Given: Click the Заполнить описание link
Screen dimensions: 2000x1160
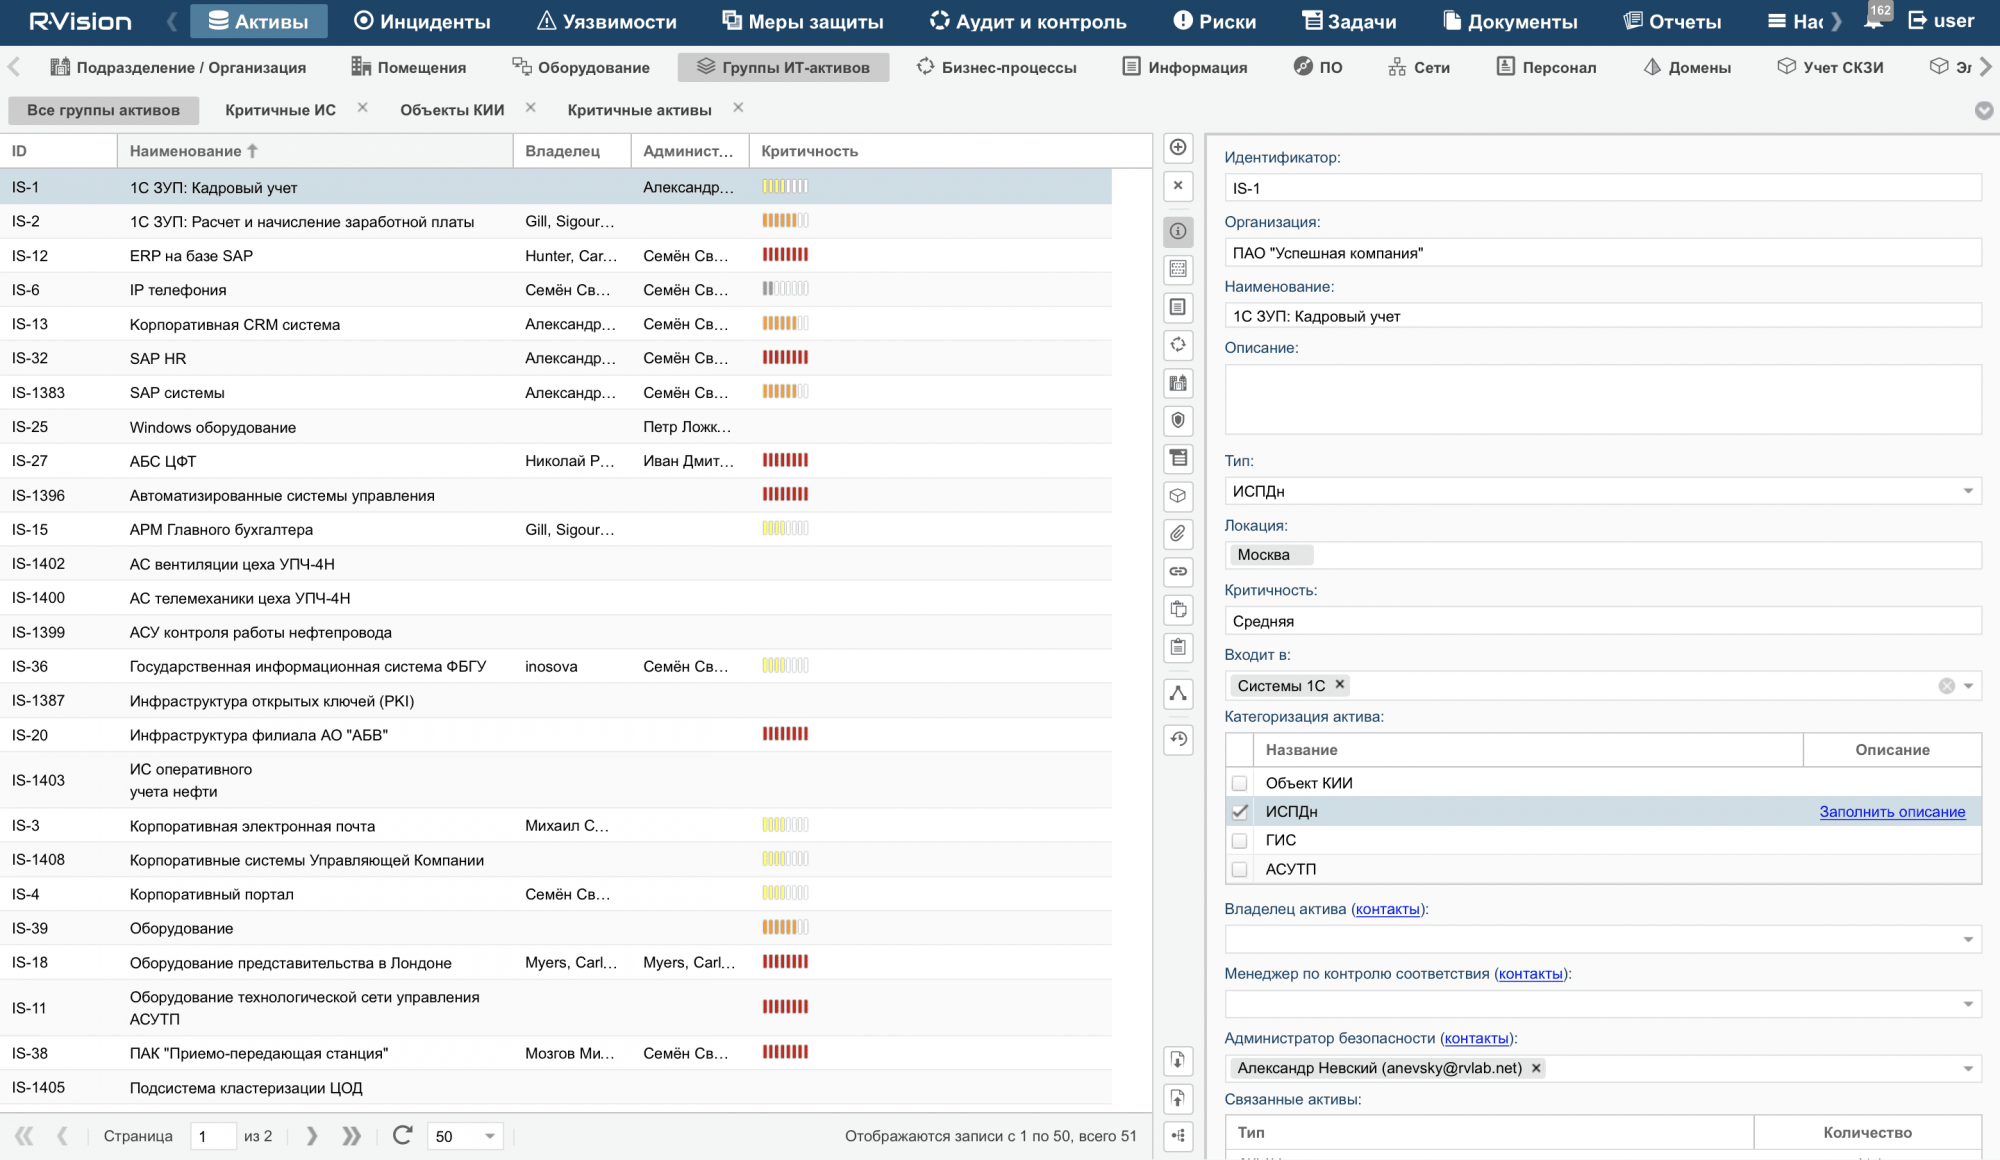Looking at the screenshot, I should (1891, 812).
